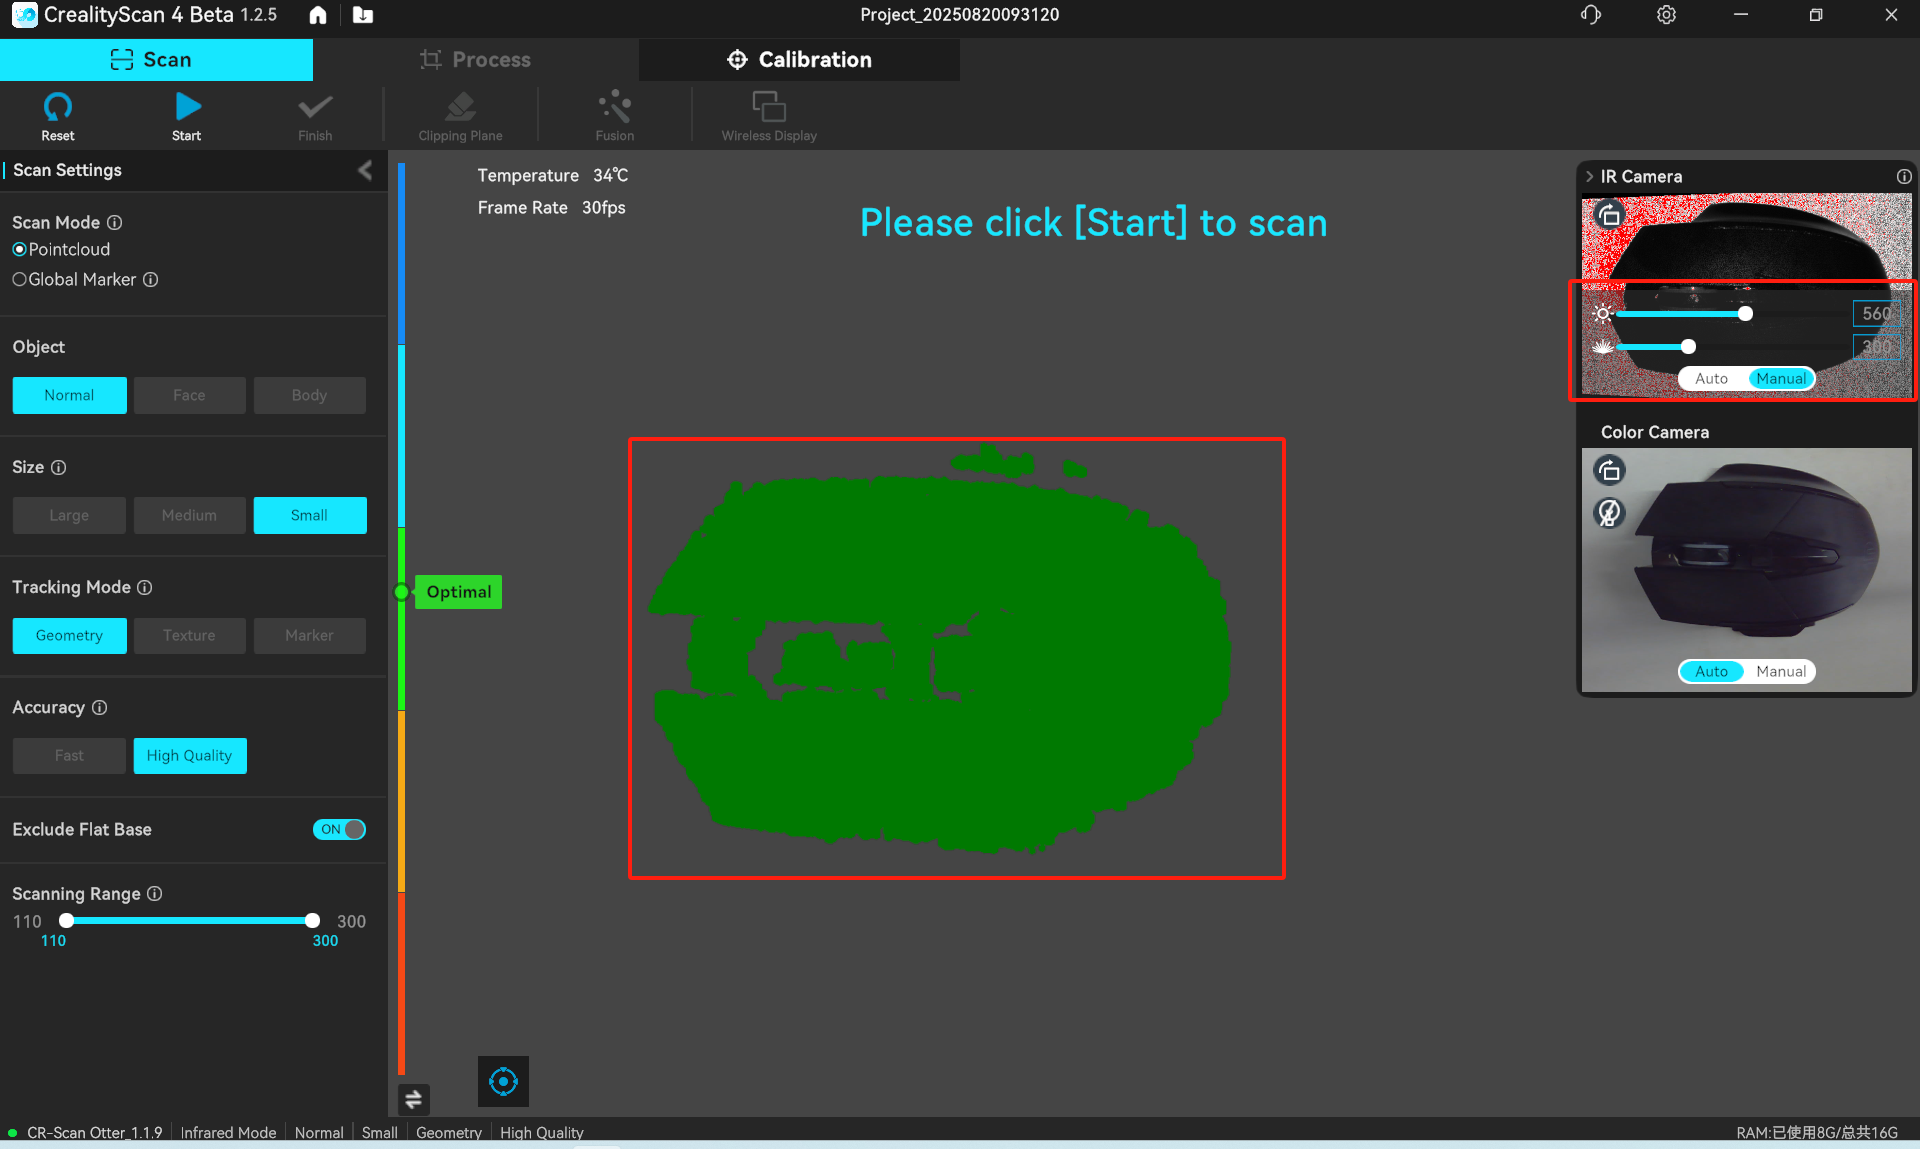Click the recenter view target icon

pyautogui.click(x=503, y=1081)
